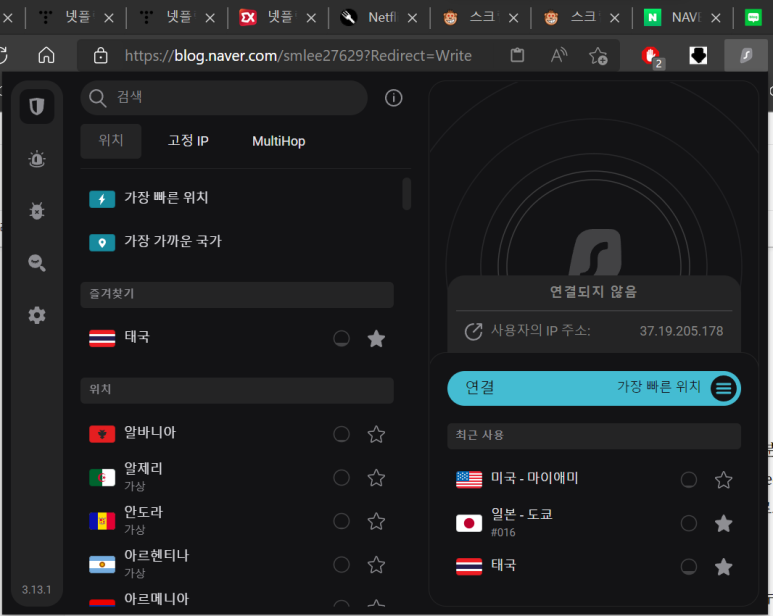Open the Search magnifier sidebar icon
Image resolution: width=773 pixels, height=616 pixels.
(x=37, y=263)
